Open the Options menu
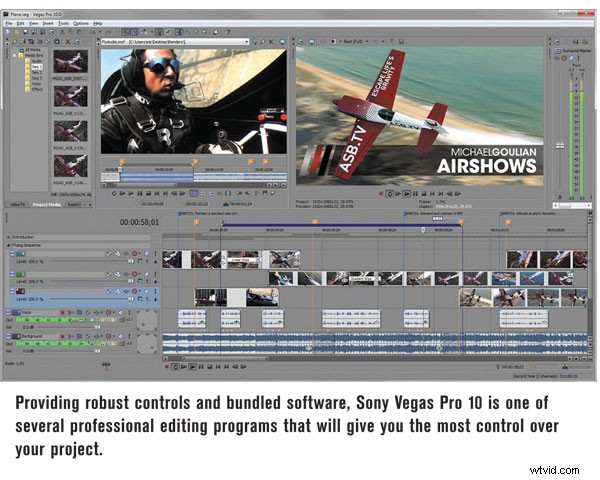This screenshot has height=480, width=600. (x=81, y=23)
